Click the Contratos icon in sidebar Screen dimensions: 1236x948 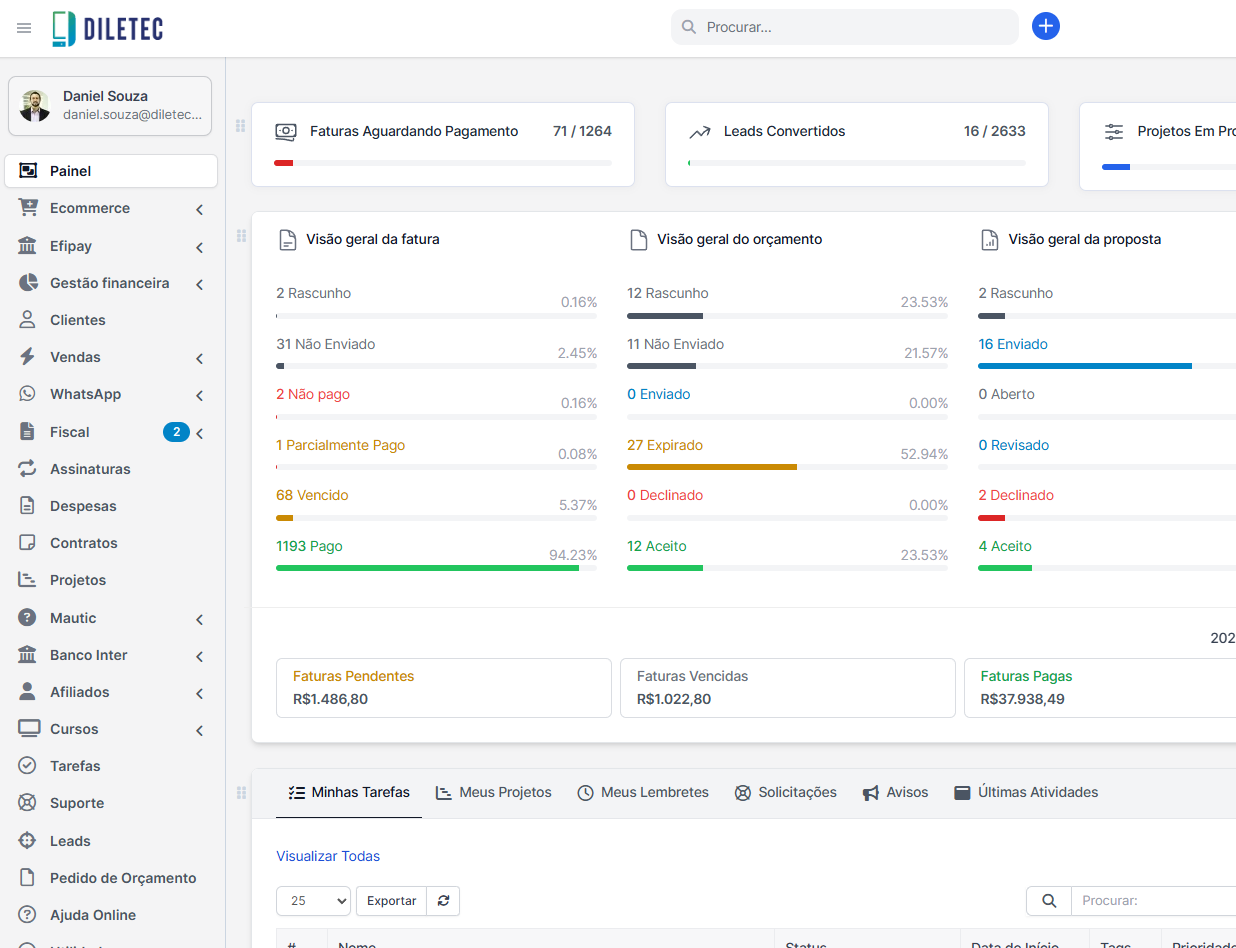28,543
